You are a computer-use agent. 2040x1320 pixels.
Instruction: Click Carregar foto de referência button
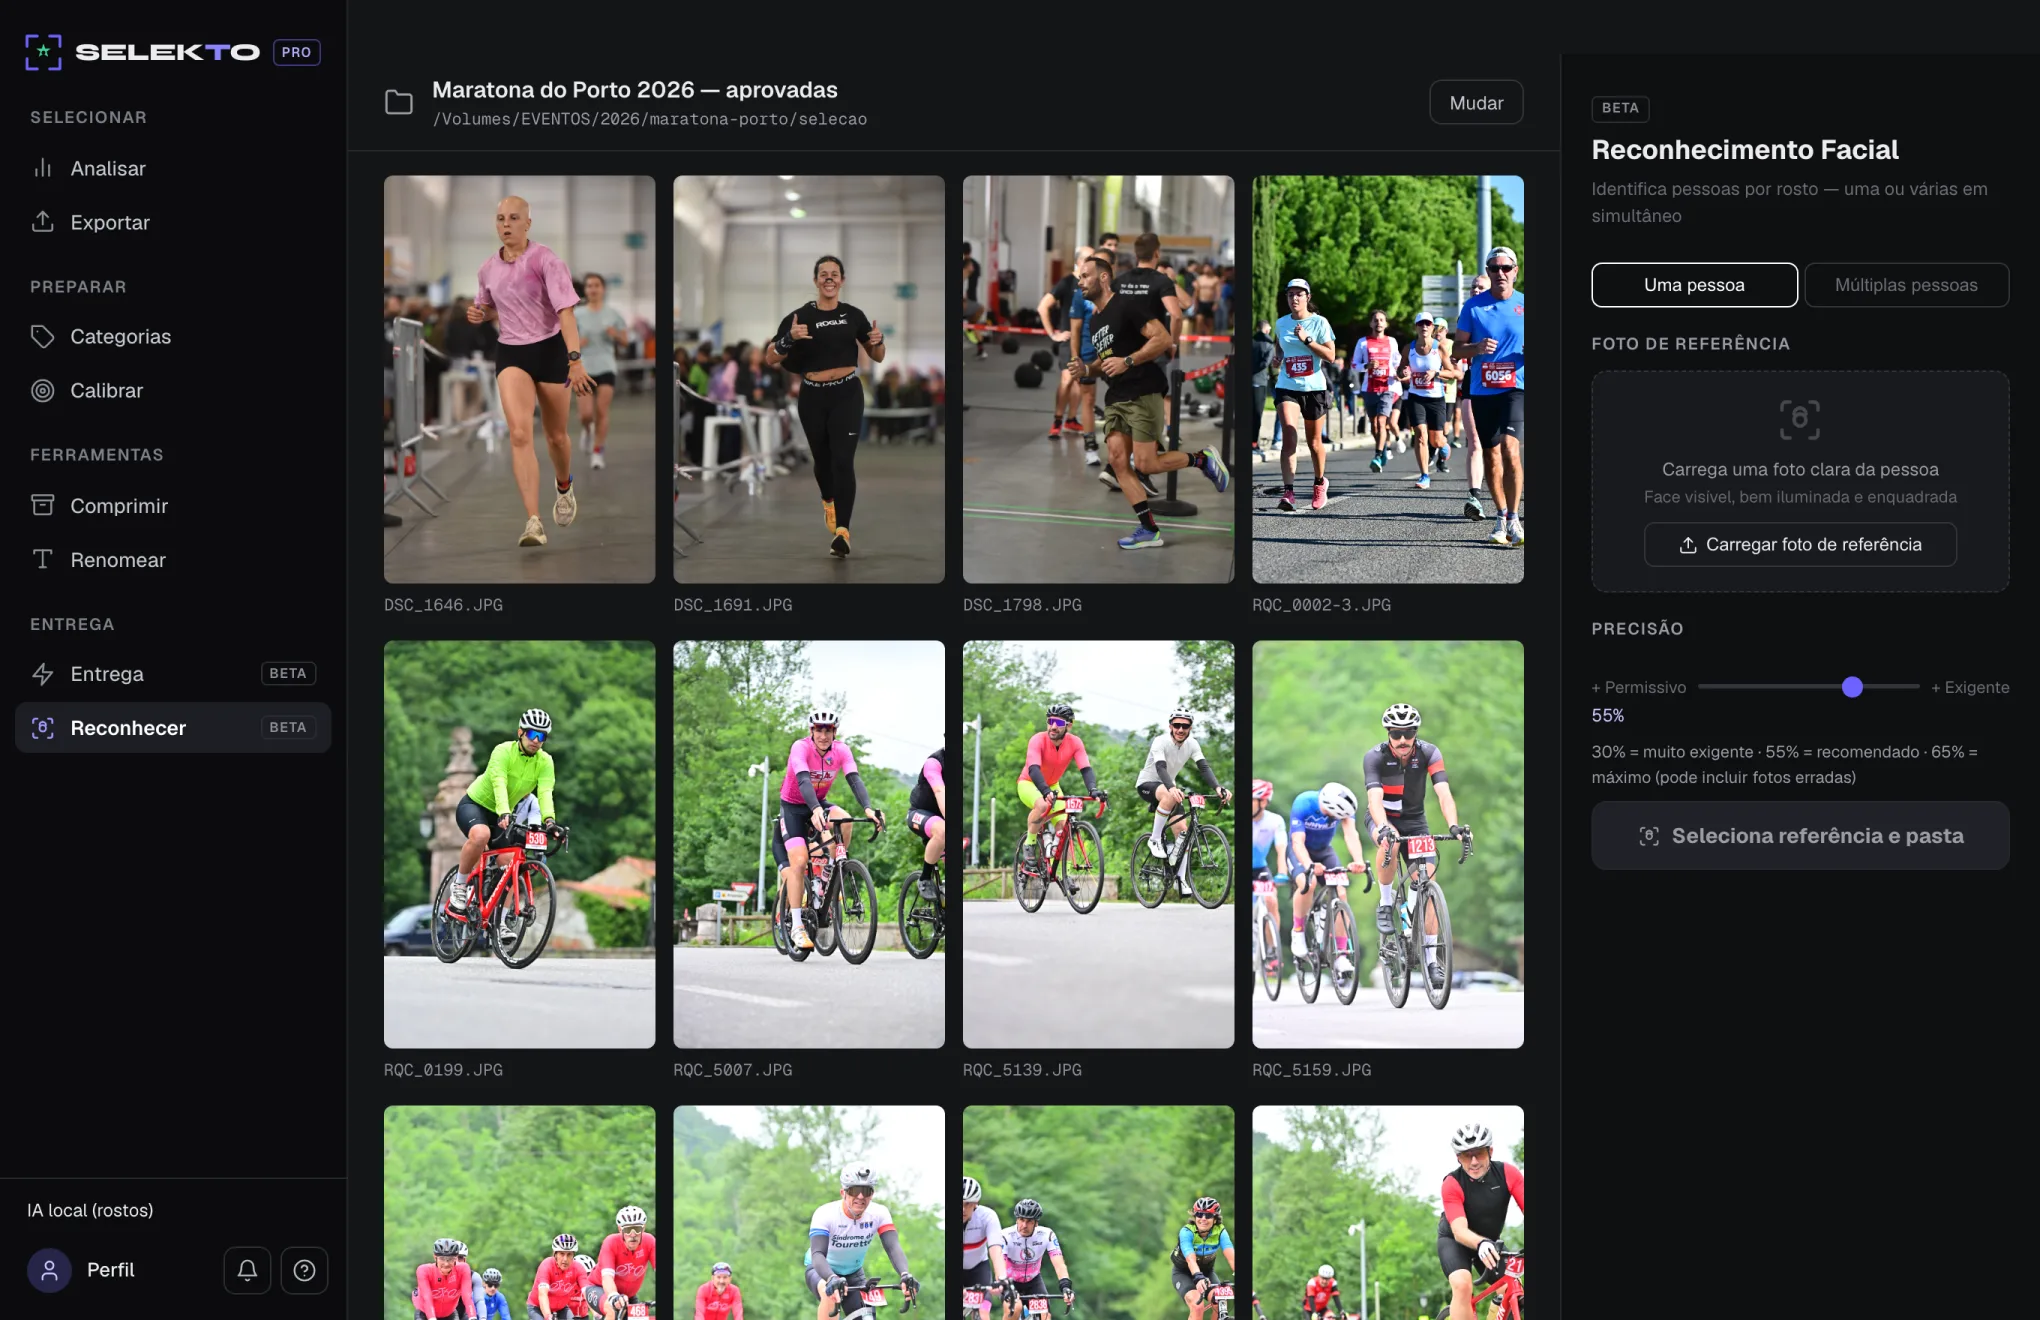click(x=1800, y=545)
